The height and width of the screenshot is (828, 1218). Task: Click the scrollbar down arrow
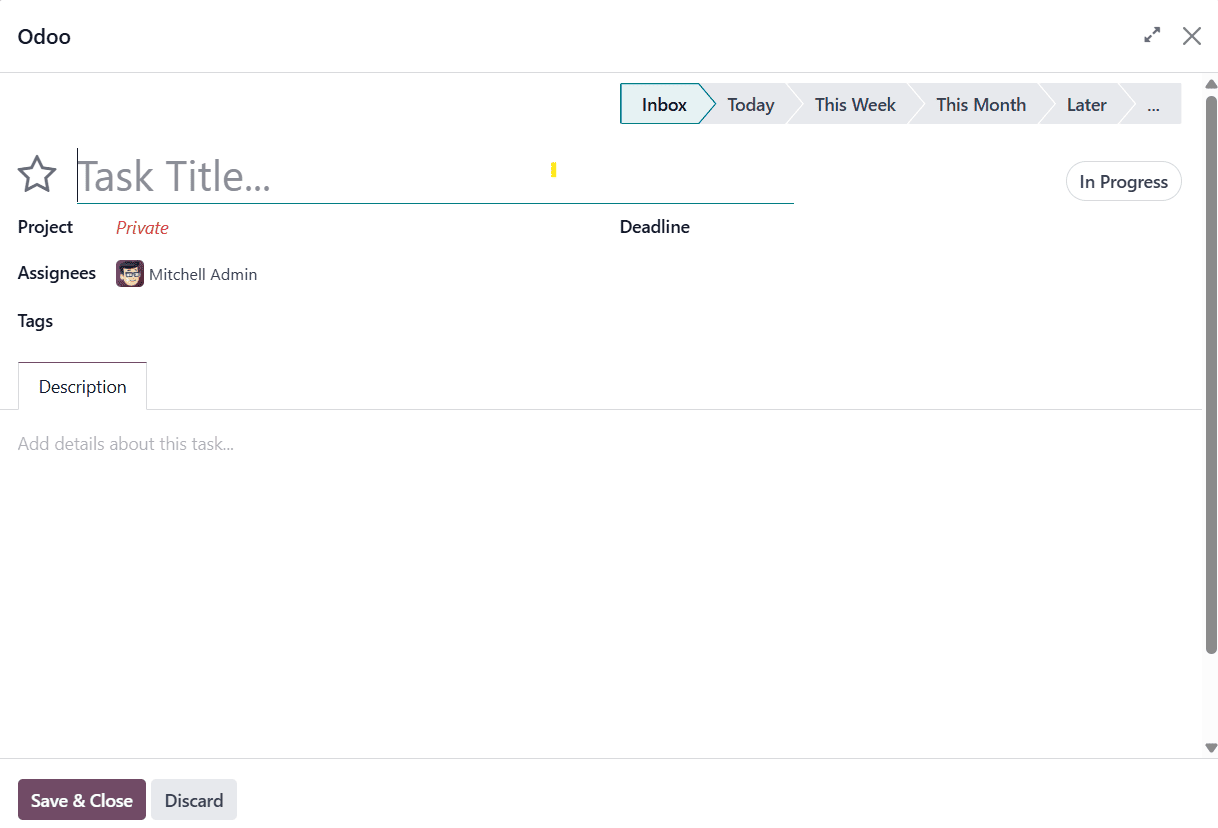coord(1211,747)
